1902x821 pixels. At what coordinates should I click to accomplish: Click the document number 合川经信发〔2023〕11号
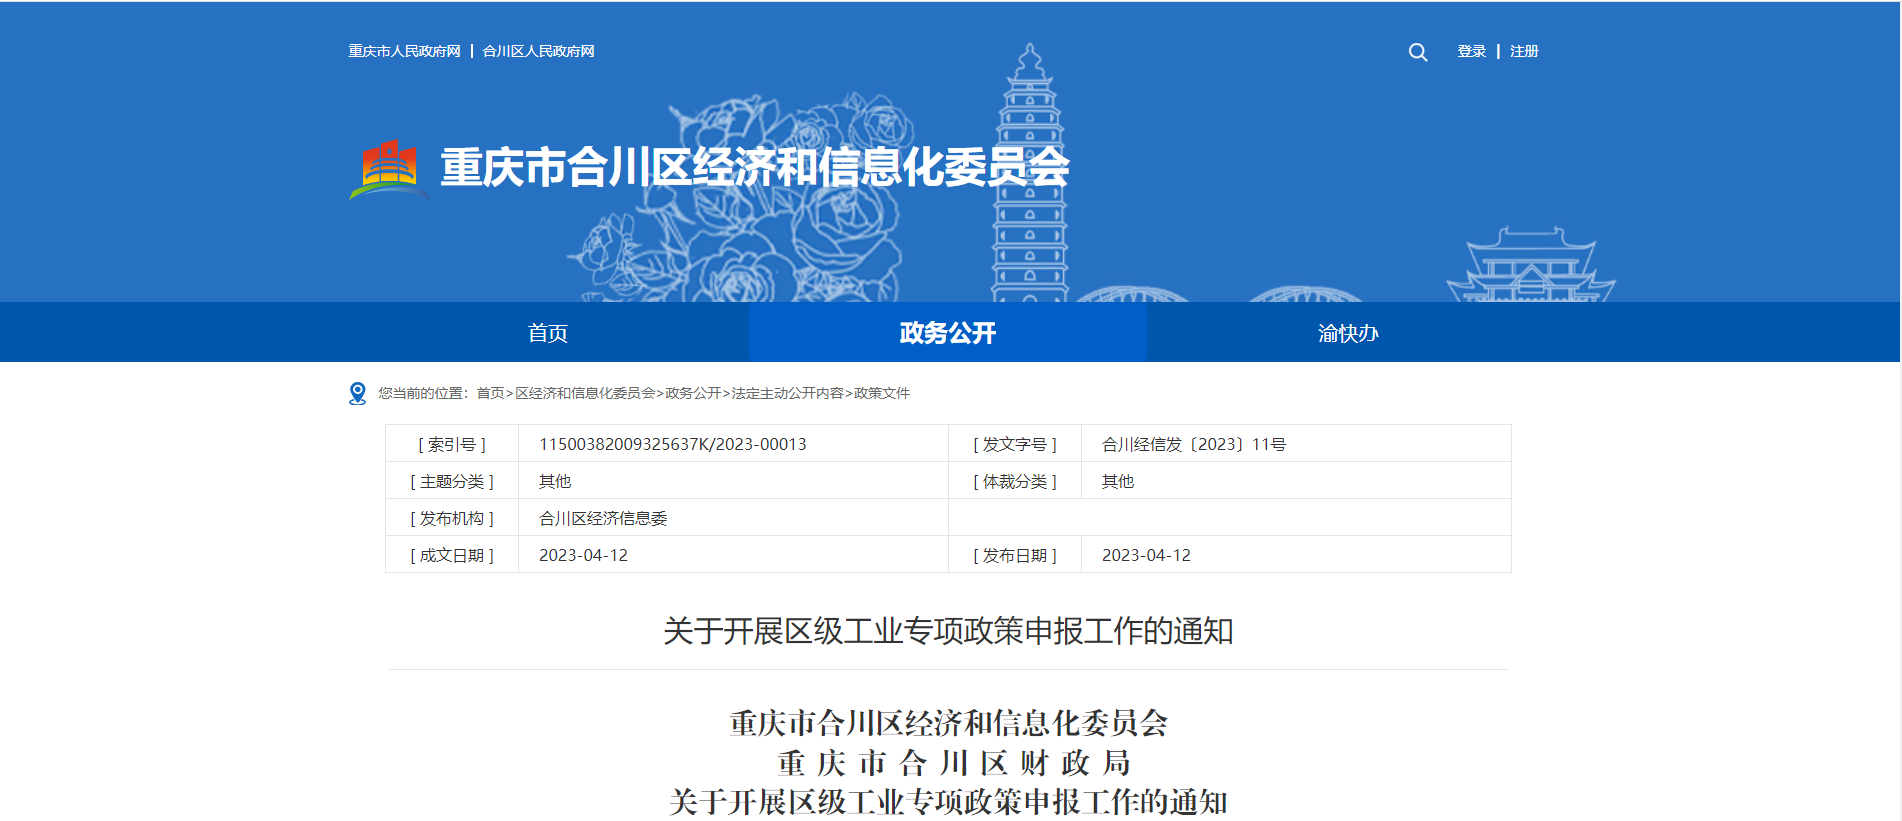[1193, 444]
